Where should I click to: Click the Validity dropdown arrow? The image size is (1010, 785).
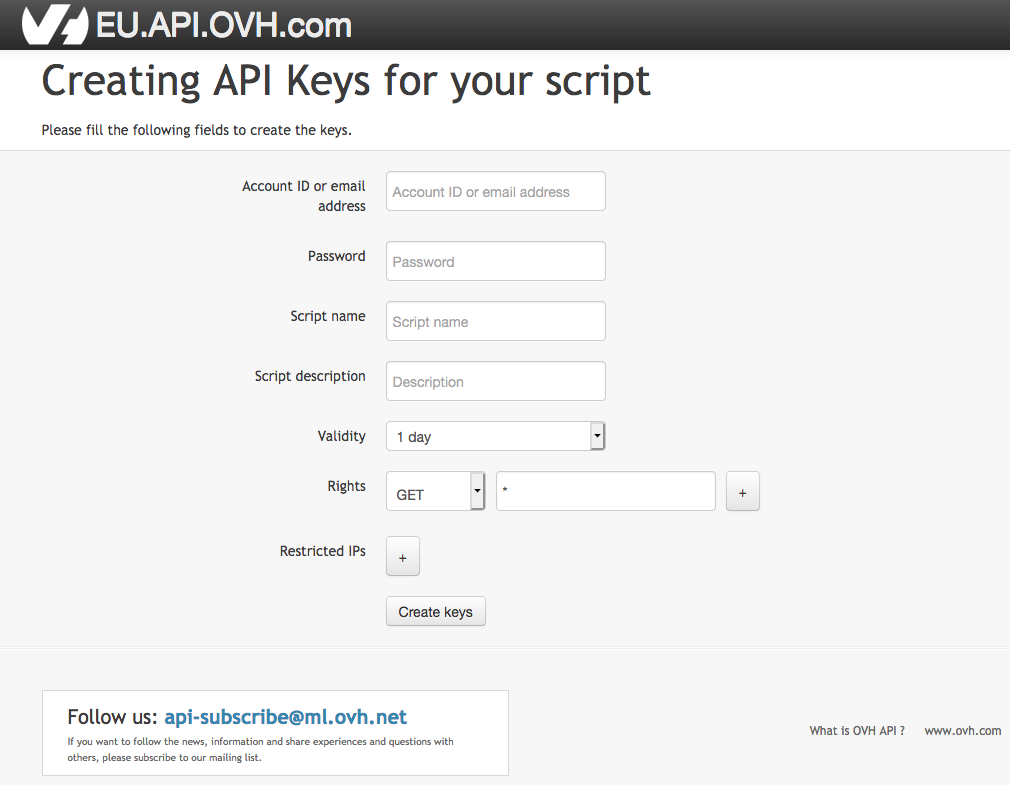point(598,436)
